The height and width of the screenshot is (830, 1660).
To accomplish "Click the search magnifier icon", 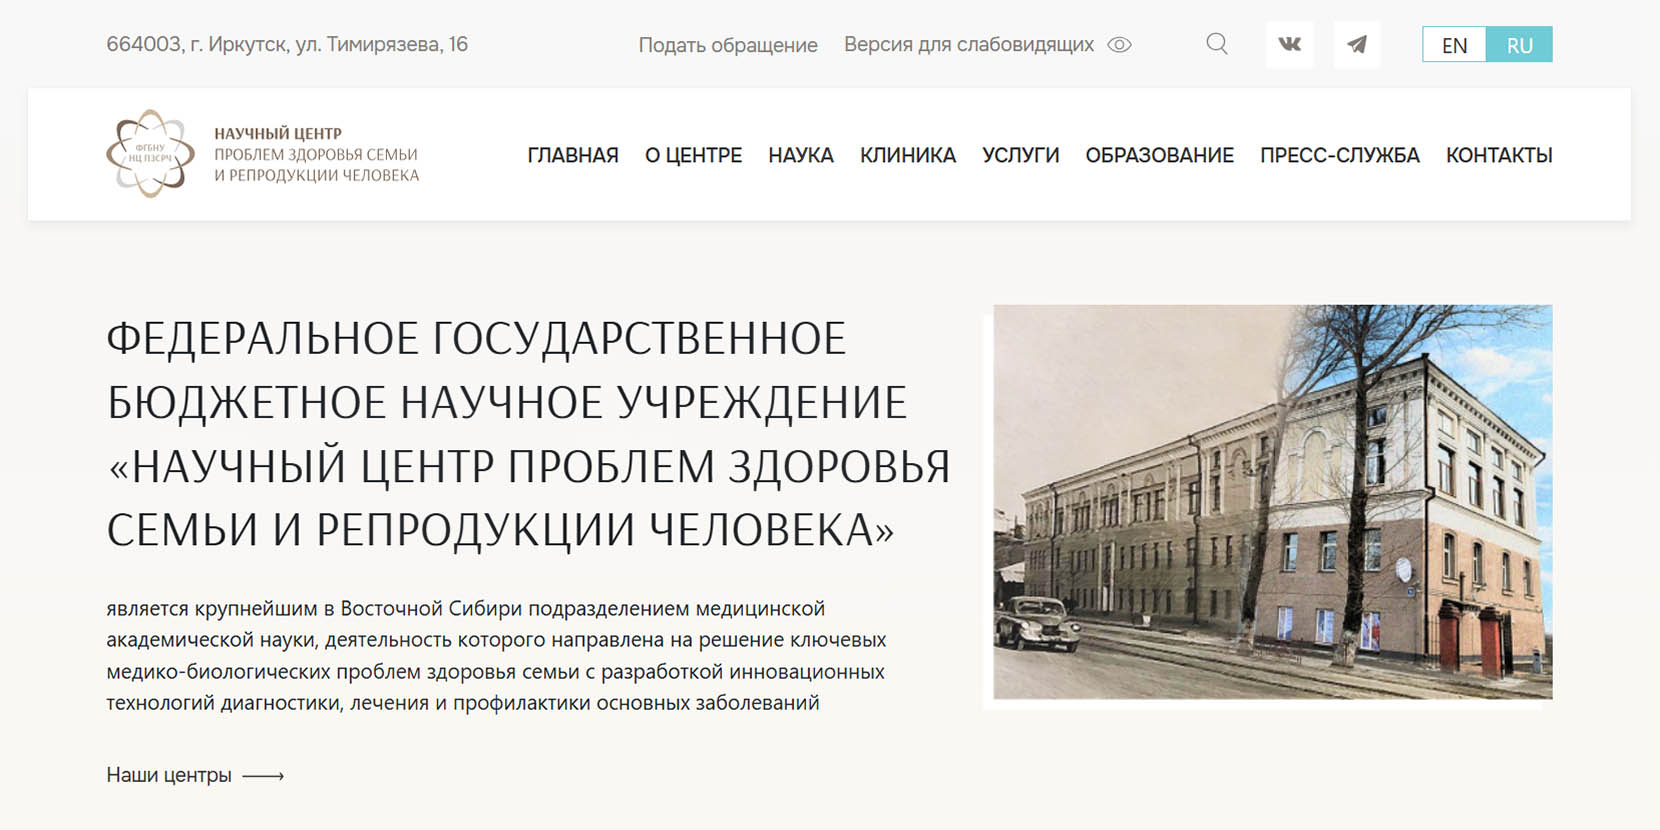I will coord(1216,44).
